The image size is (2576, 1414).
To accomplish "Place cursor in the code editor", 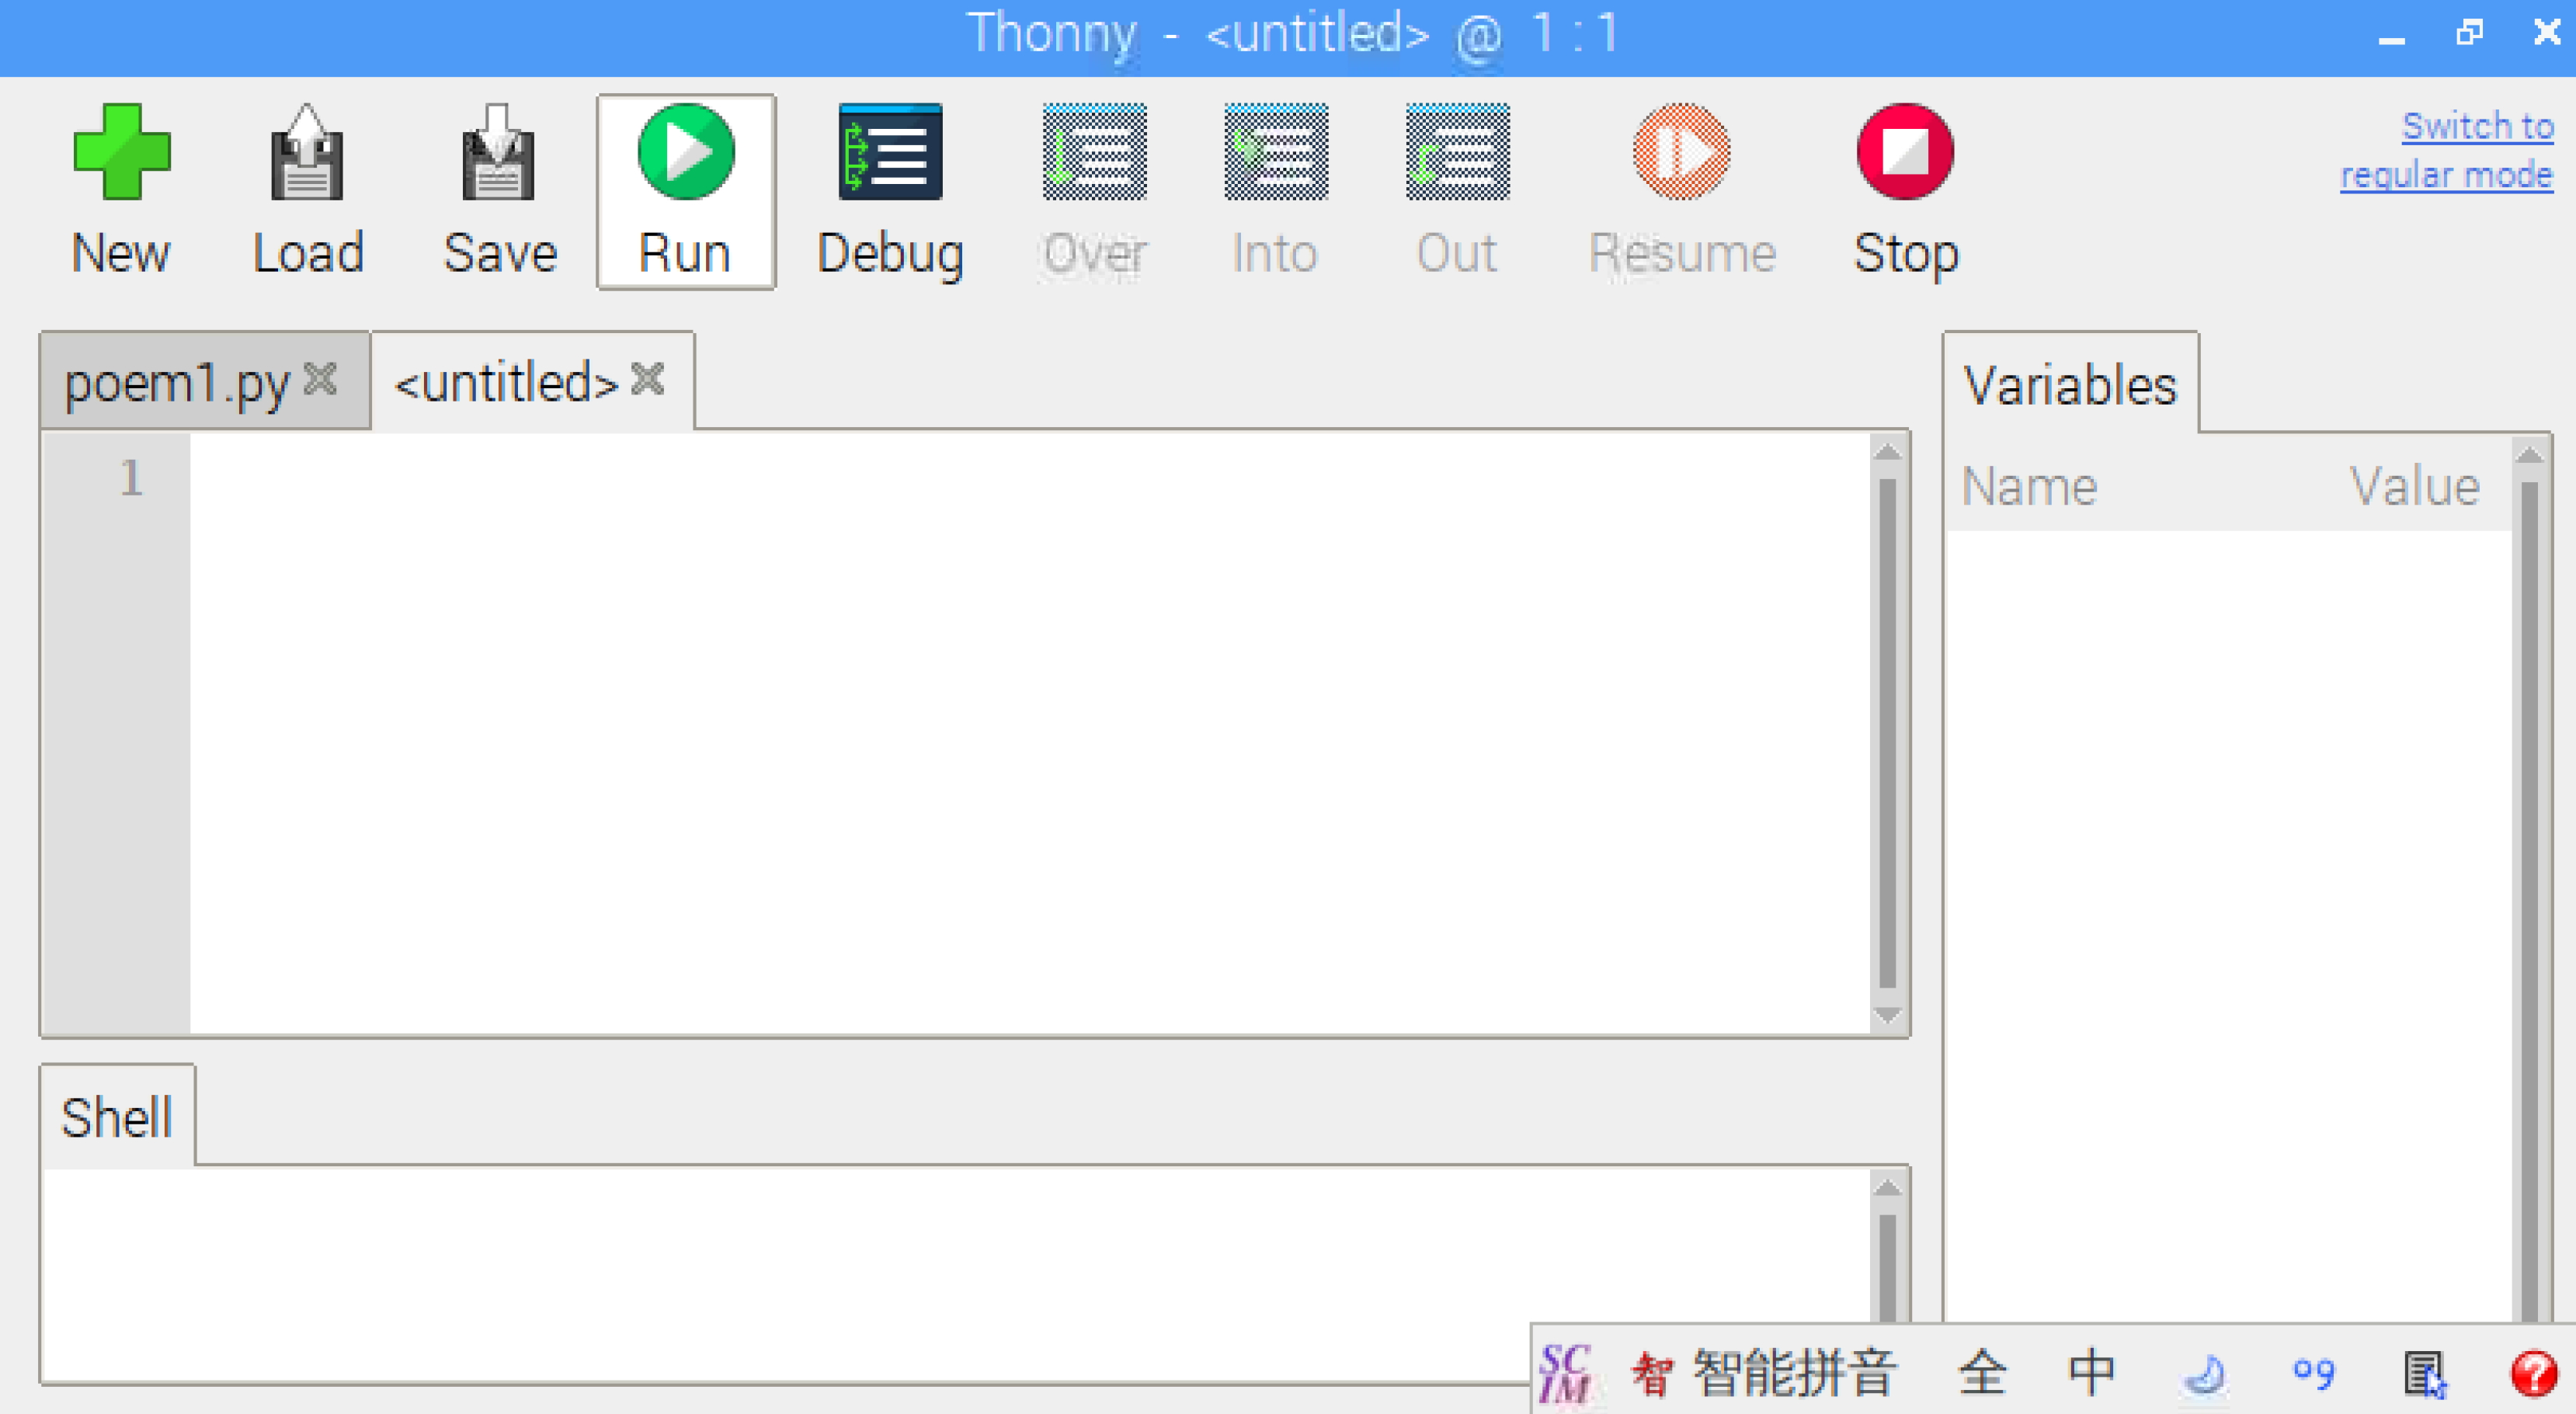I will (x=1029, y=734).
